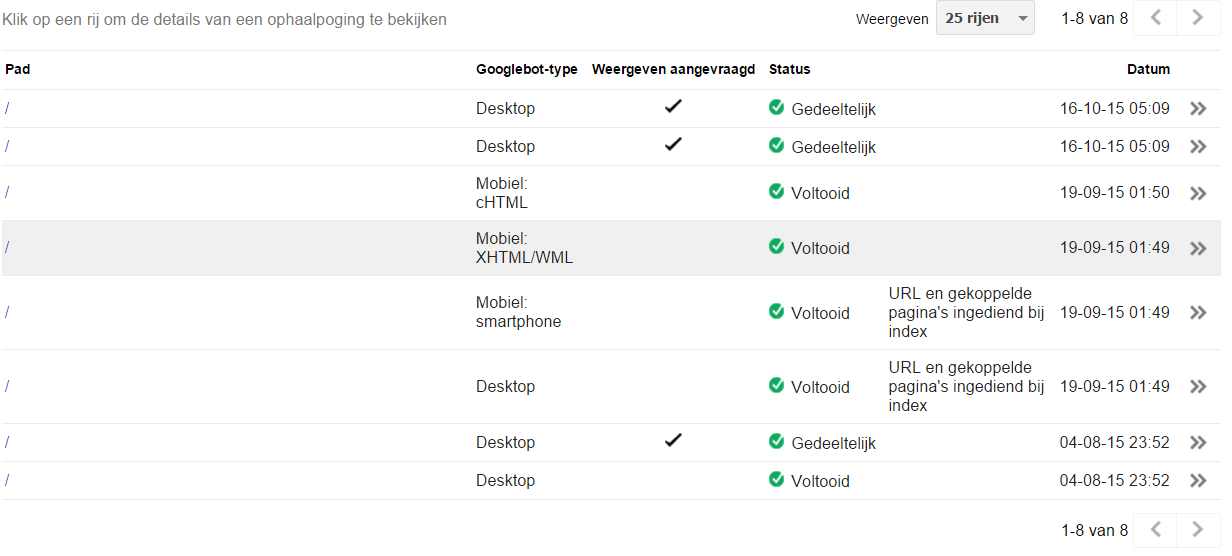The image size is (1232, 556).
Task: Click green status icon on cHTML row
Action: 777,192
